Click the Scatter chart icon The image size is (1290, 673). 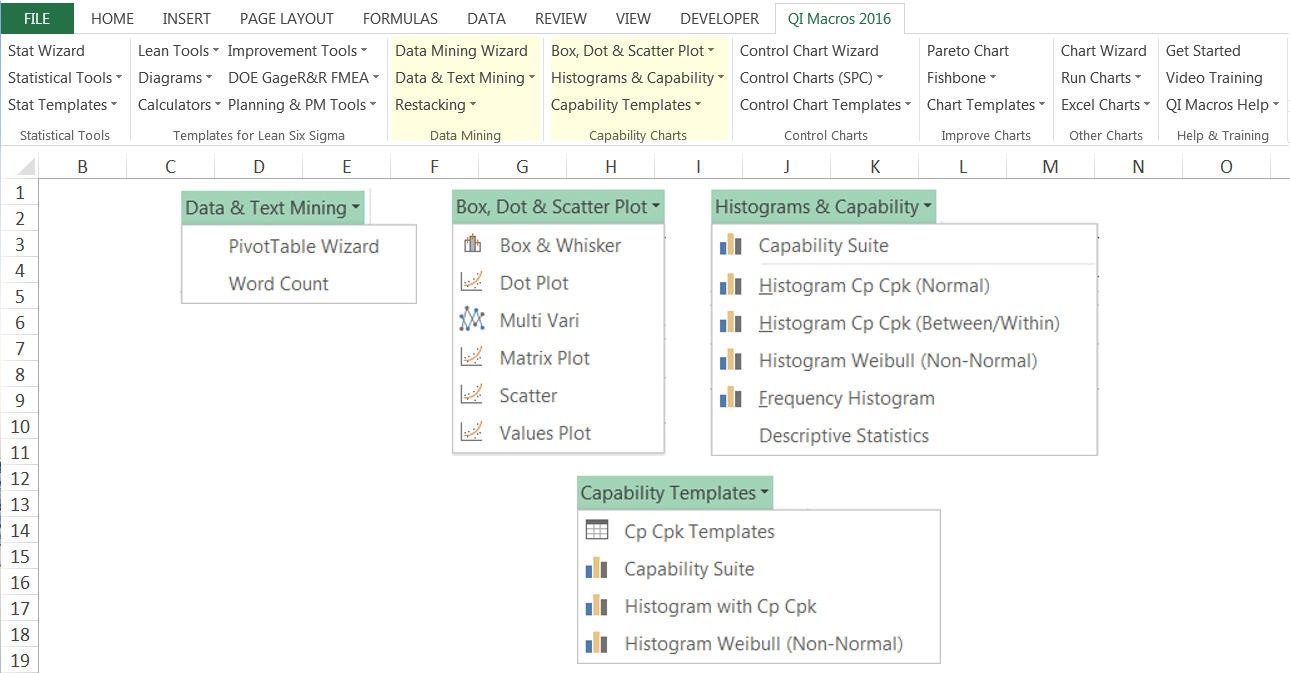472,395
